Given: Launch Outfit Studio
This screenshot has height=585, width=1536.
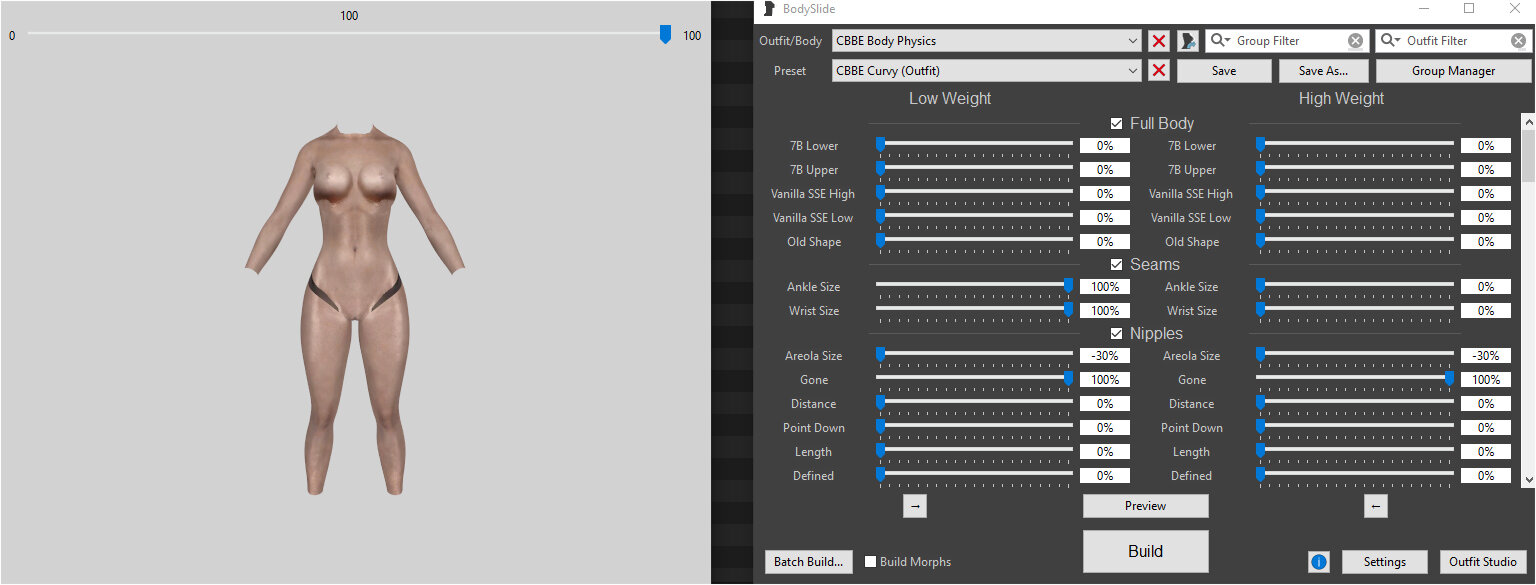Looking at the screenshot, I should click(x=1485, y=562).
